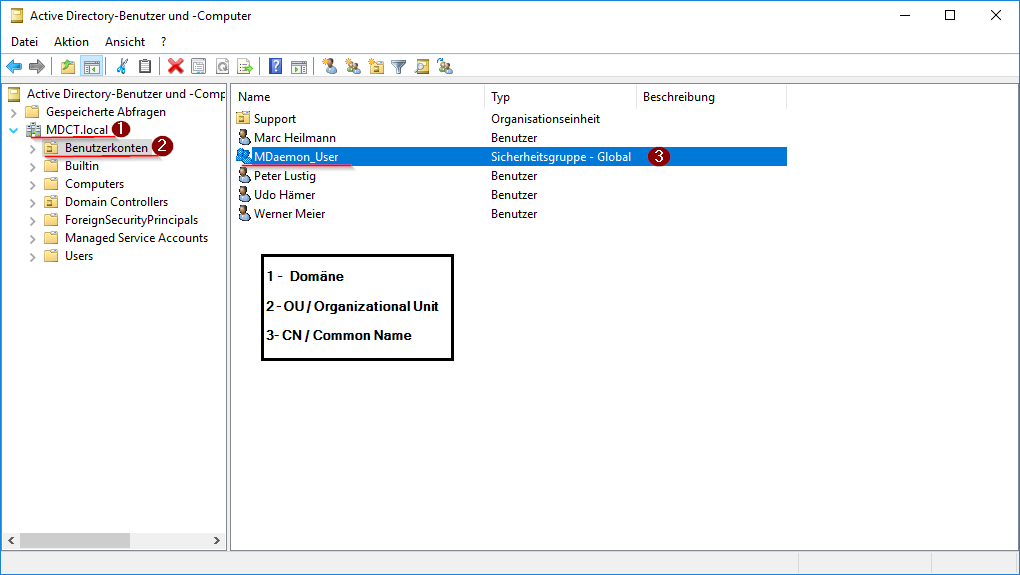The height and width of the screenshot is (575, 1020).
Task: Open the Ansicht menu
Action: tap(125, 42)
